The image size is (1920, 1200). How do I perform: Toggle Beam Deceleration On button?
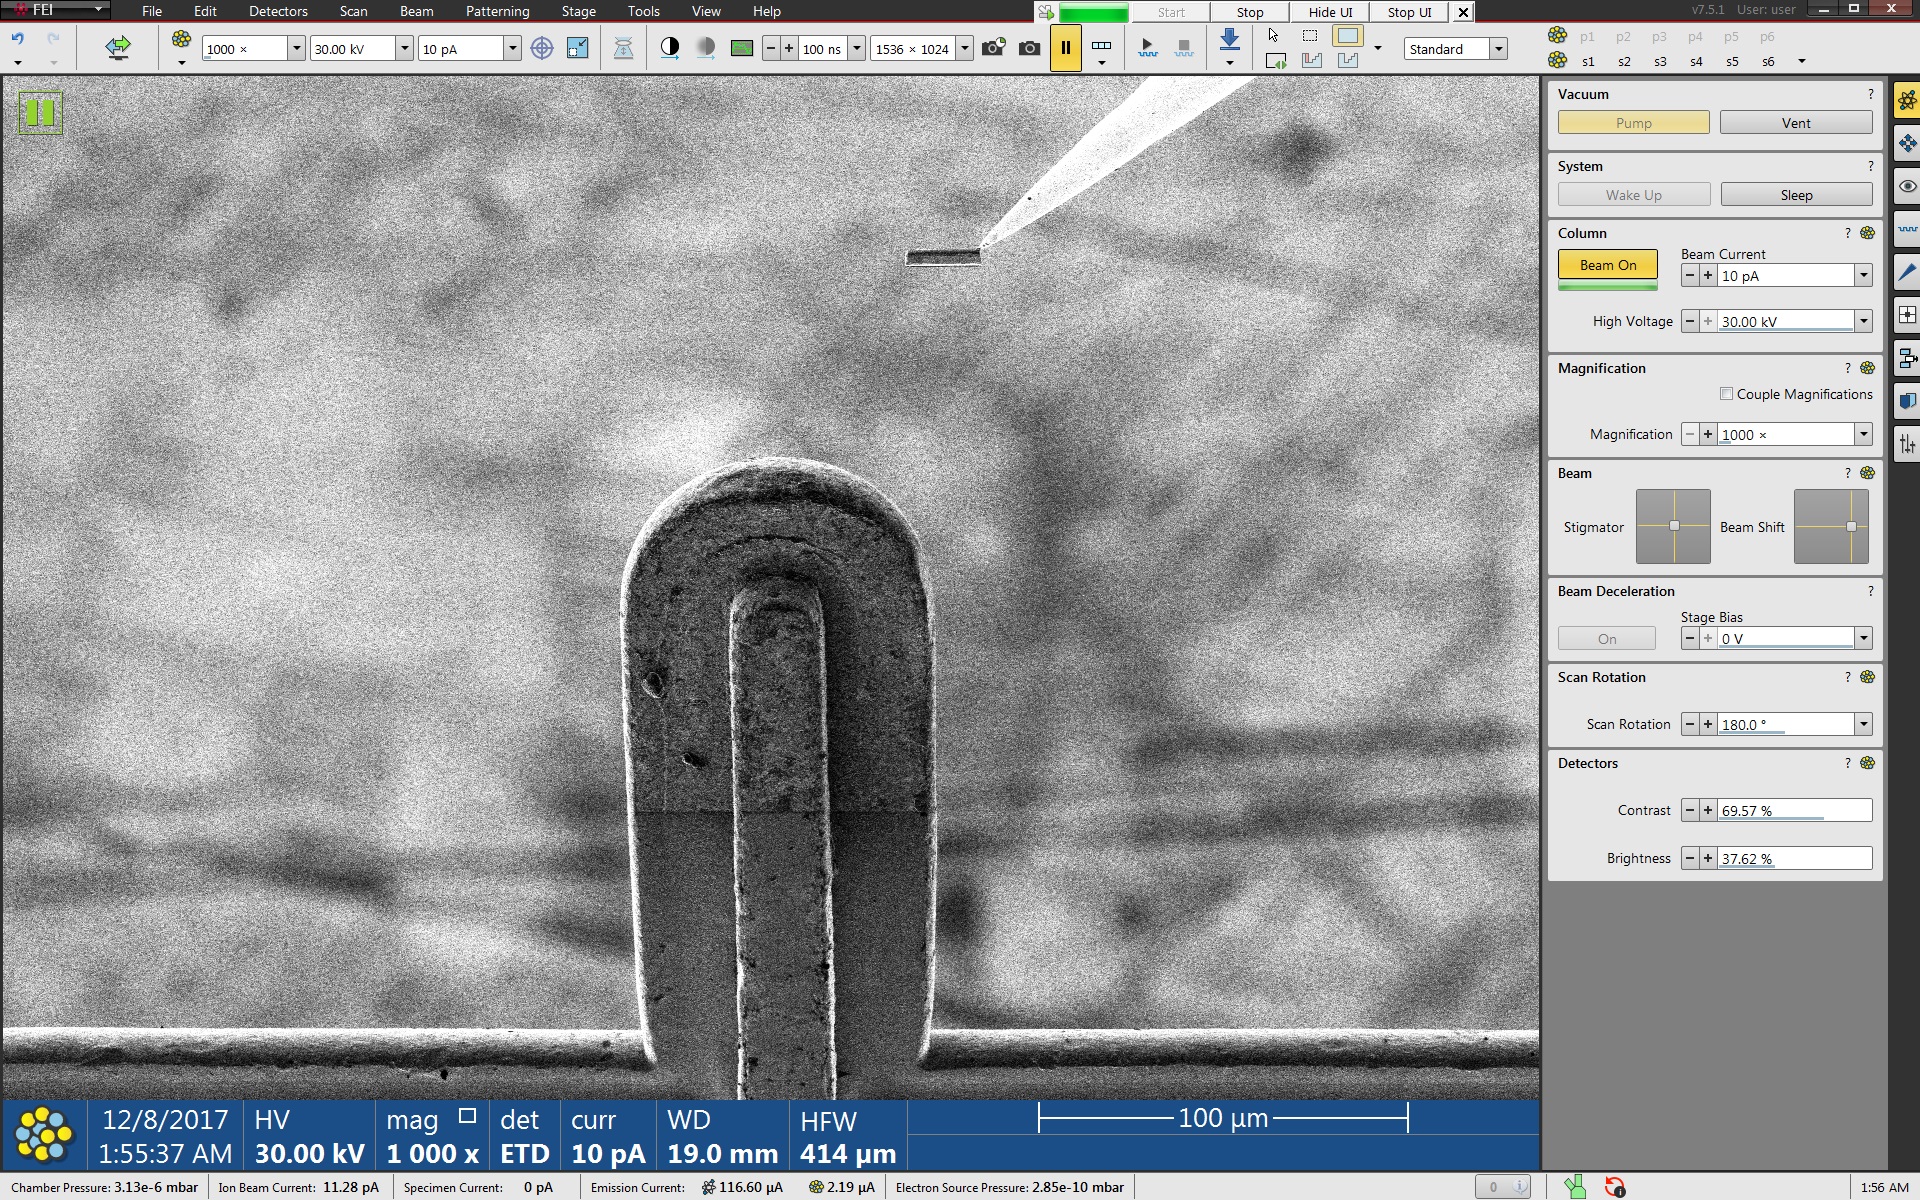click(1606, 639)
